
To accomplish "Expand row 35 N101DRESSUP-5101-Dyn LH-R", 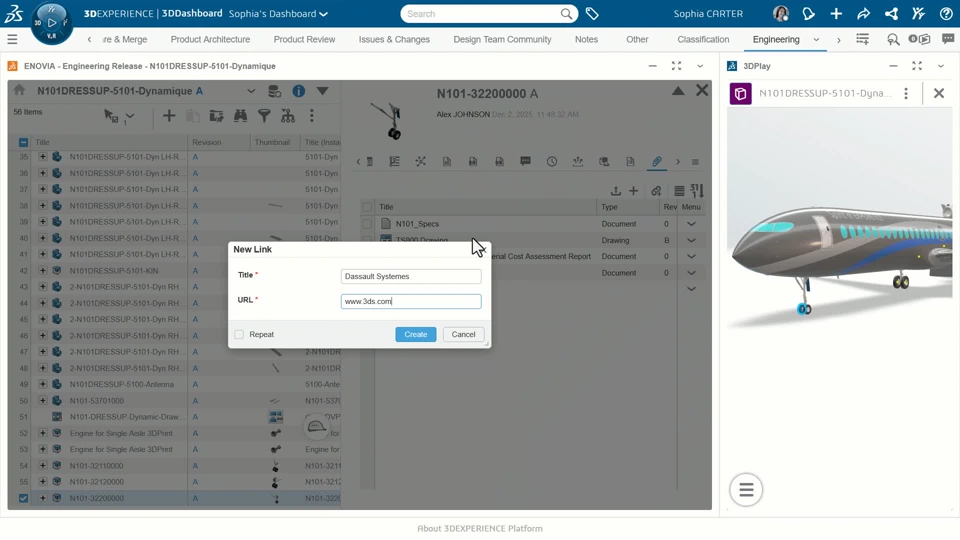I will tap(42, 157).
